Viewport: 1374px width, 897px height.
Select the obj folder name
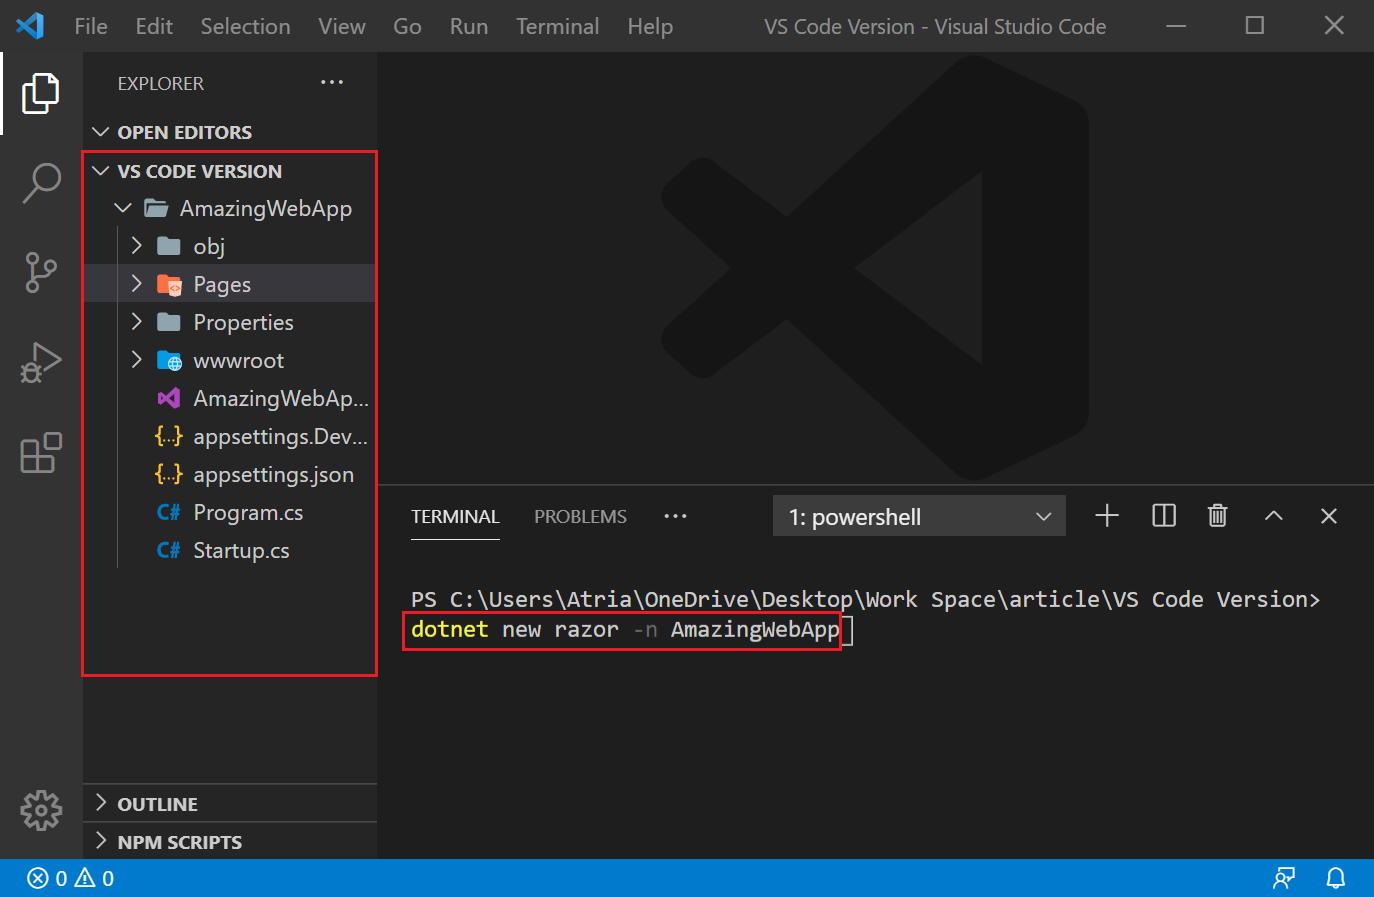coord(209,247)
